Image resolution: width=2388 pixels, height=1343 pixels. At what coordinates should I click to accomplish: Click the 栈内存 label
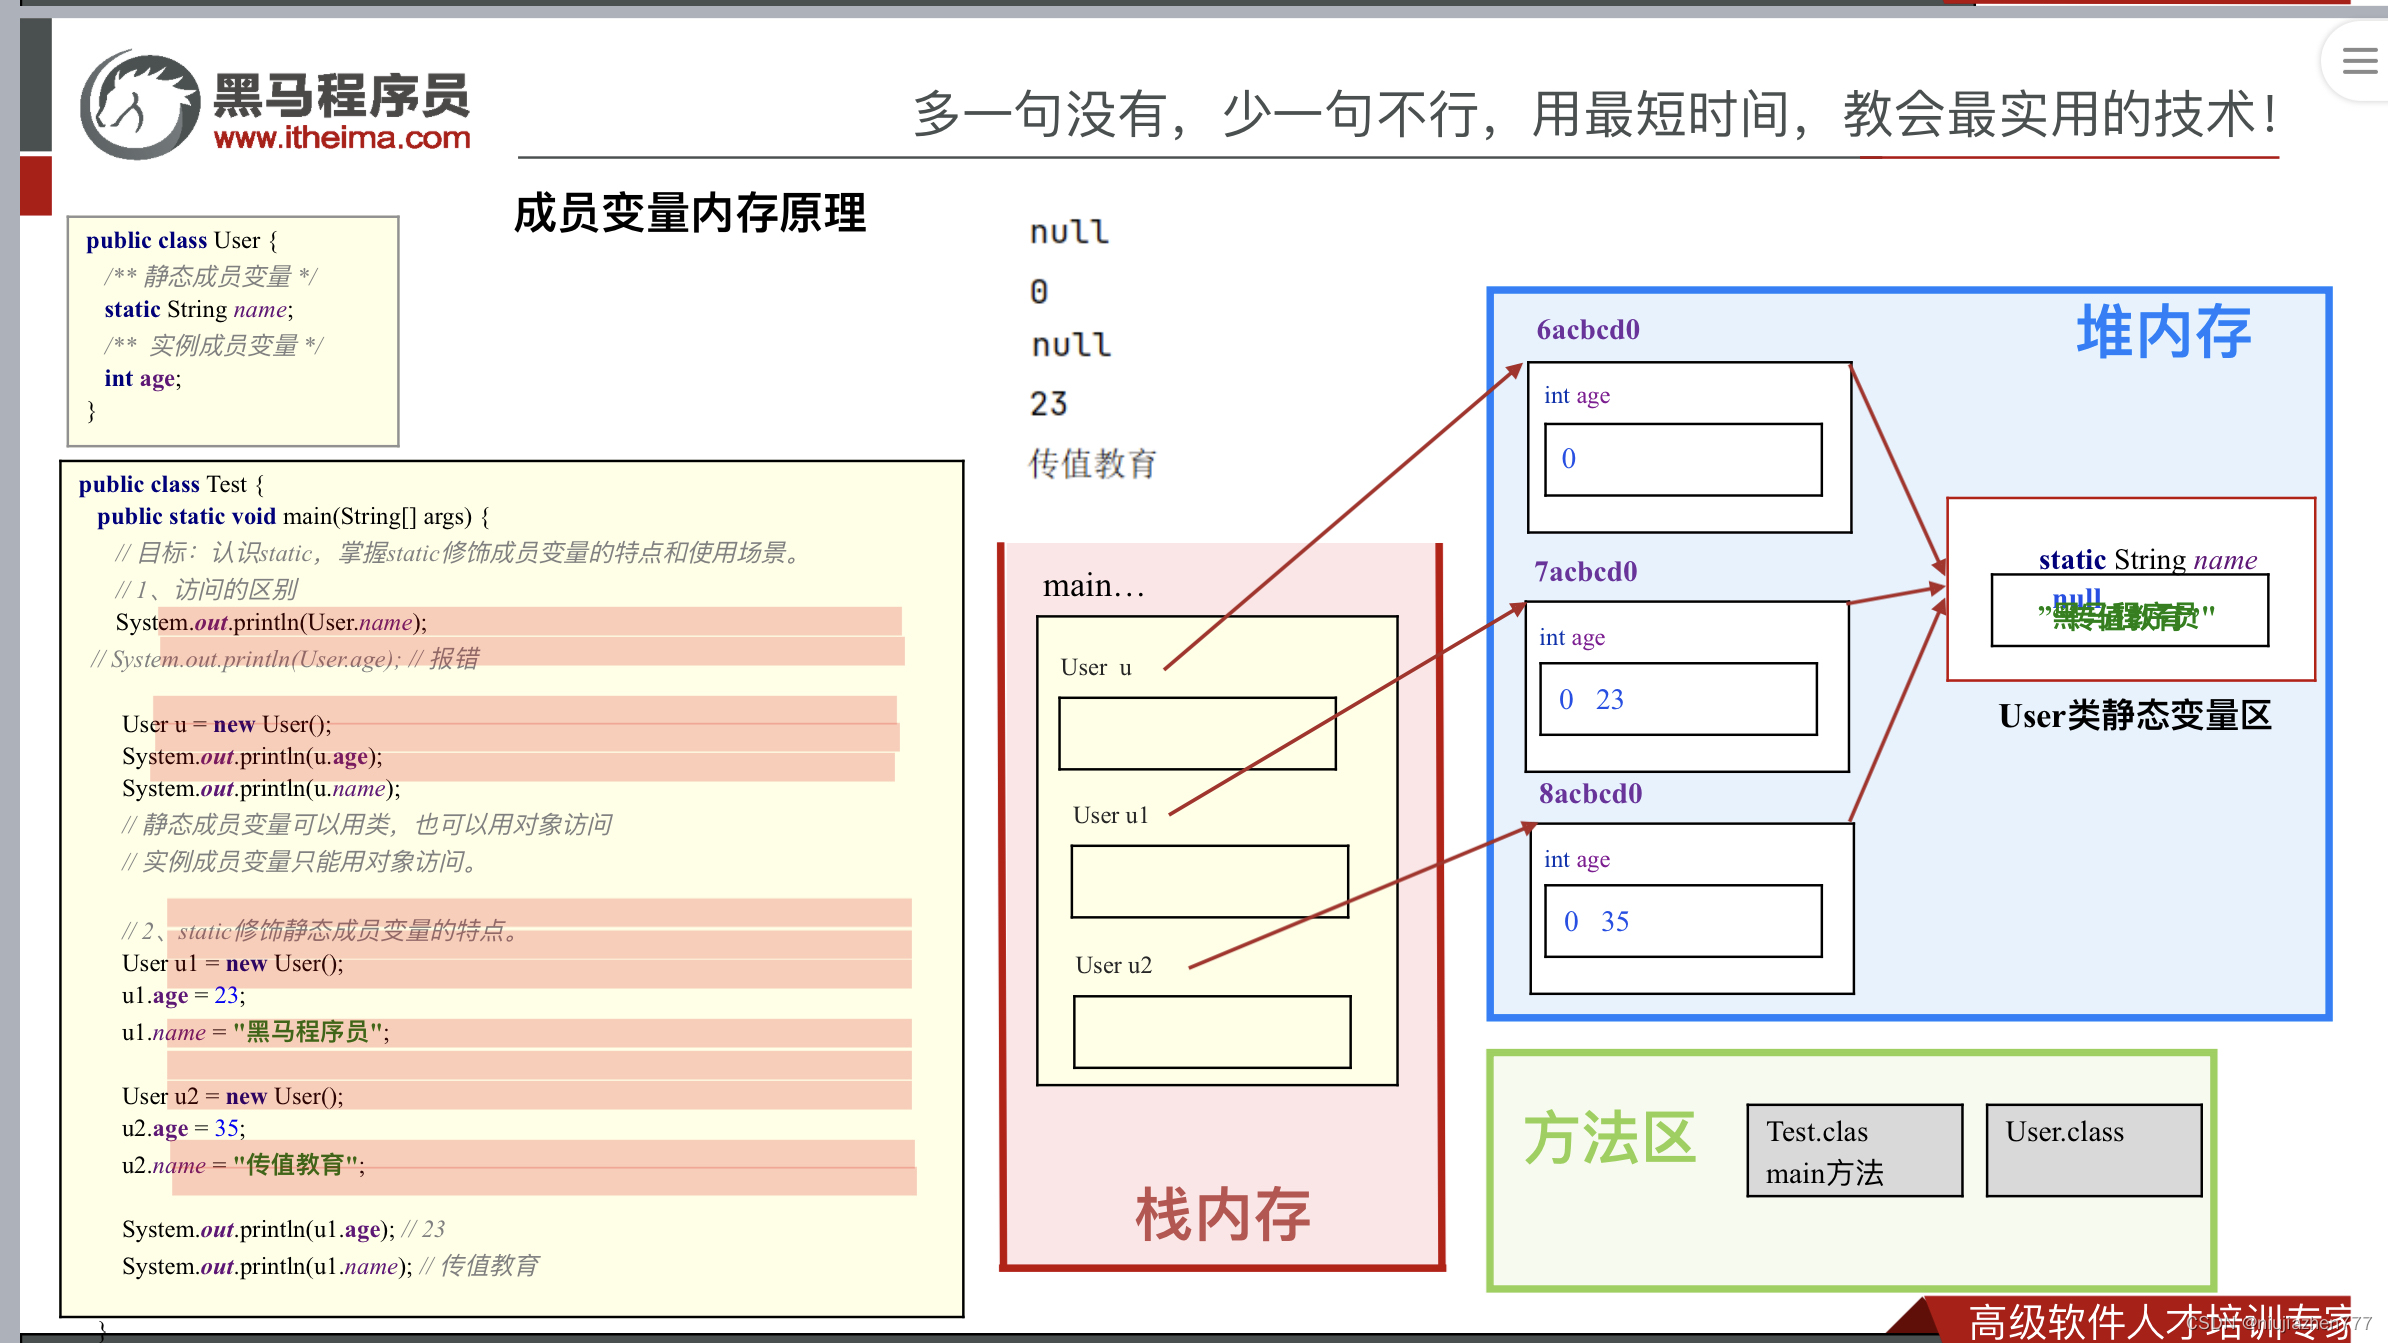1222,1214
